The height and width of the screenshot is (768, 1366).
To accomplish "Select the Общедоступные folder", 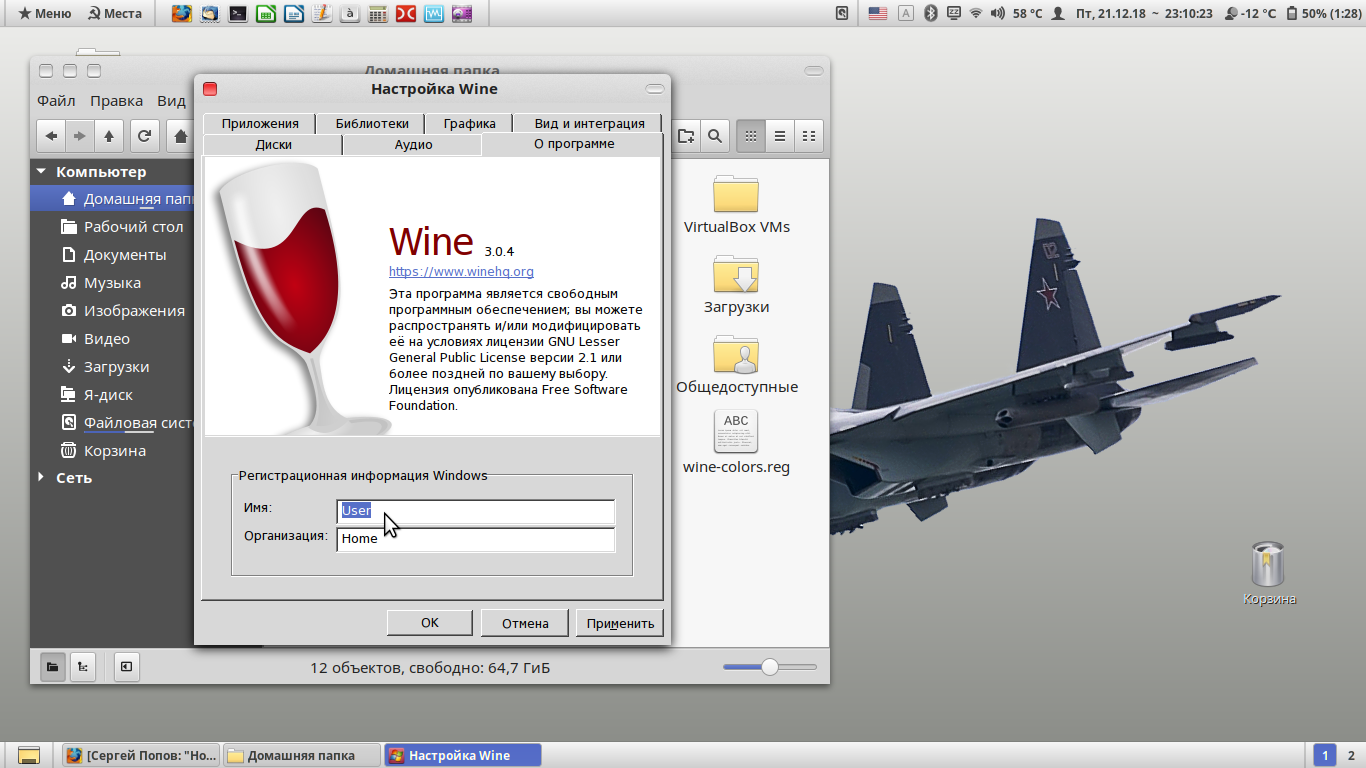I will 736,365.
